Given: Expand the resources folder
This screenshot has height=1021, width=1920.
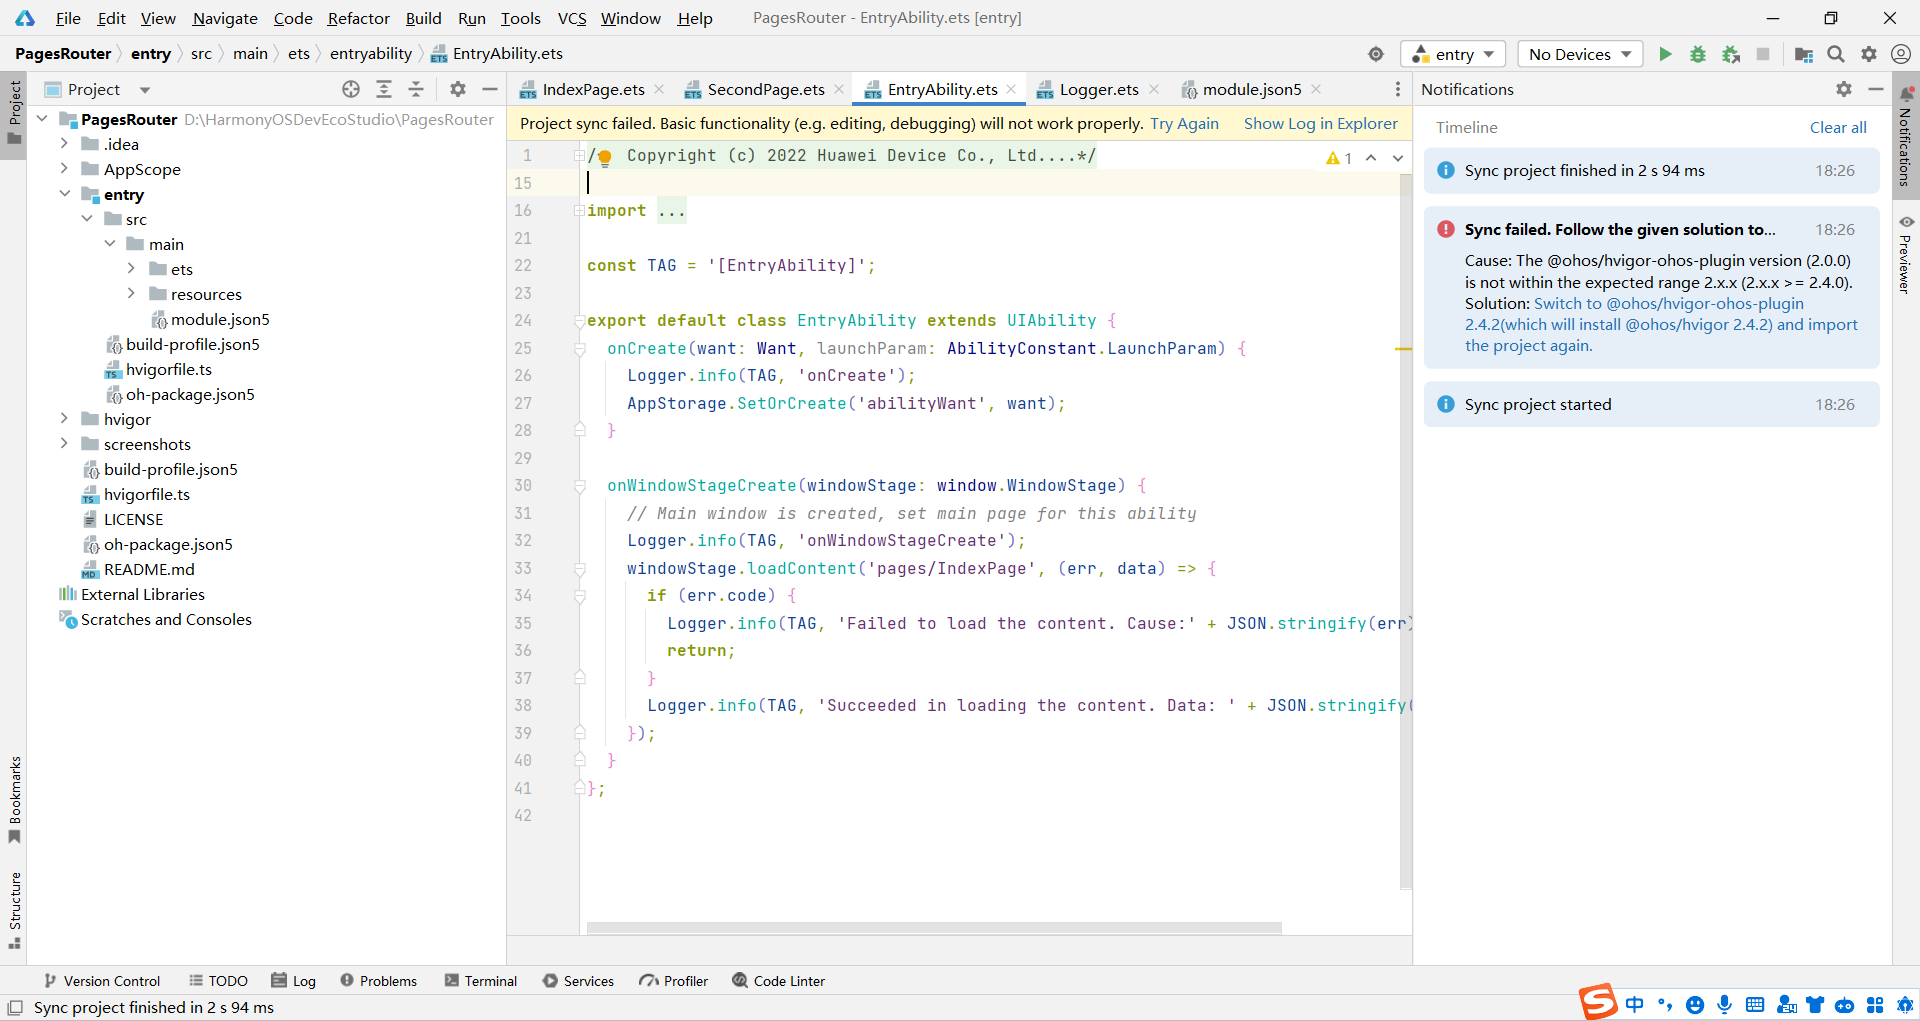Looking at the screenshot, I should pos(131,294).
